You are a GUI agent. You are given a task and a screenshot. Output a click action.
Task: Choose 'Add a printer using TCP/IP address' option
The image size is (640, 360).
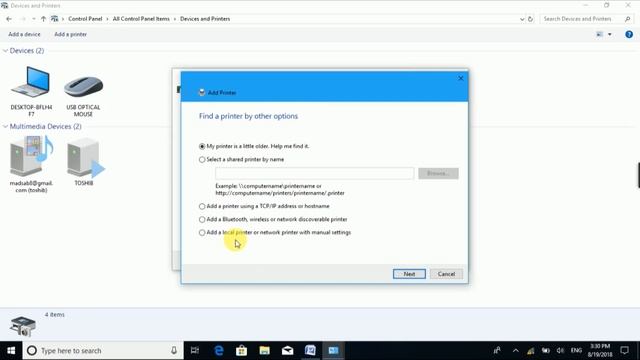(x=202, y=206)
